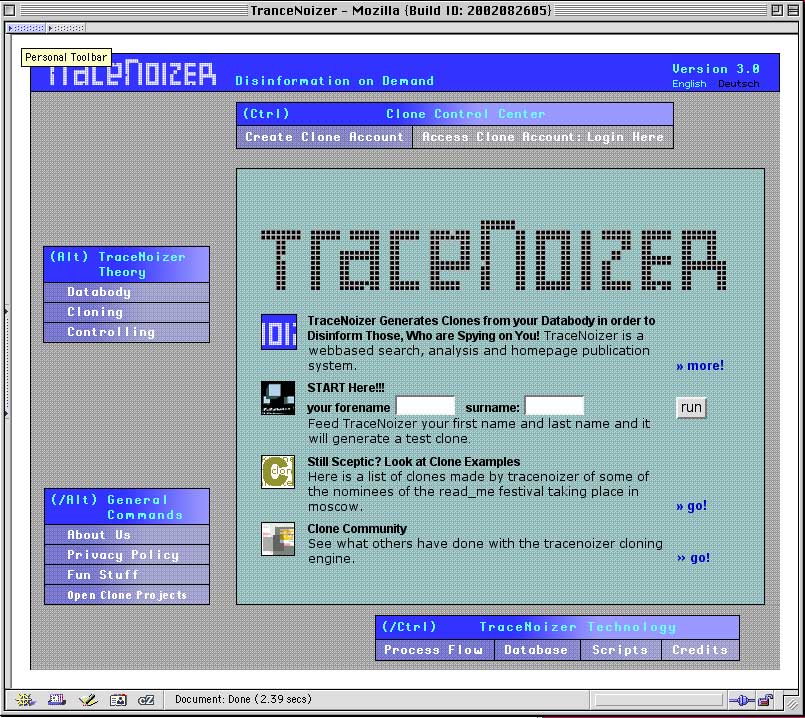
Task: Open ChatZilla cZ icon in status bar
Action: (x=146, y=700)
